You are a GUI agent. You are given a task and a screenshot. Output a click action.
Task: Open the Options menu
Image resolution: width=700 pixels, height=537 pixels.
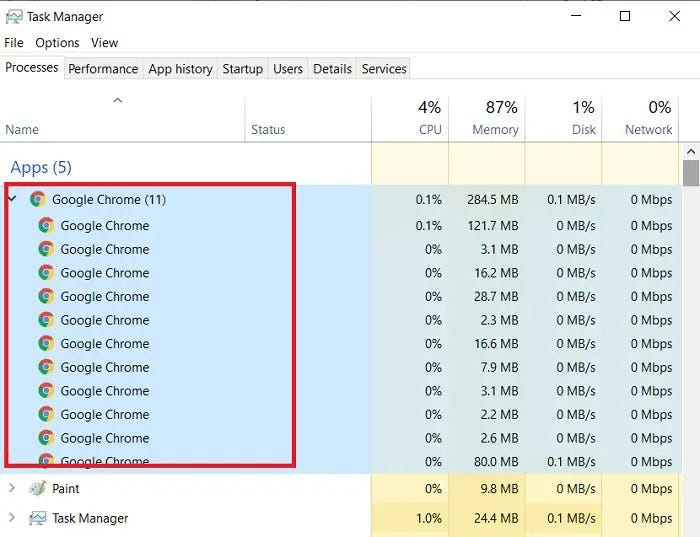click(x=57, y=43)
